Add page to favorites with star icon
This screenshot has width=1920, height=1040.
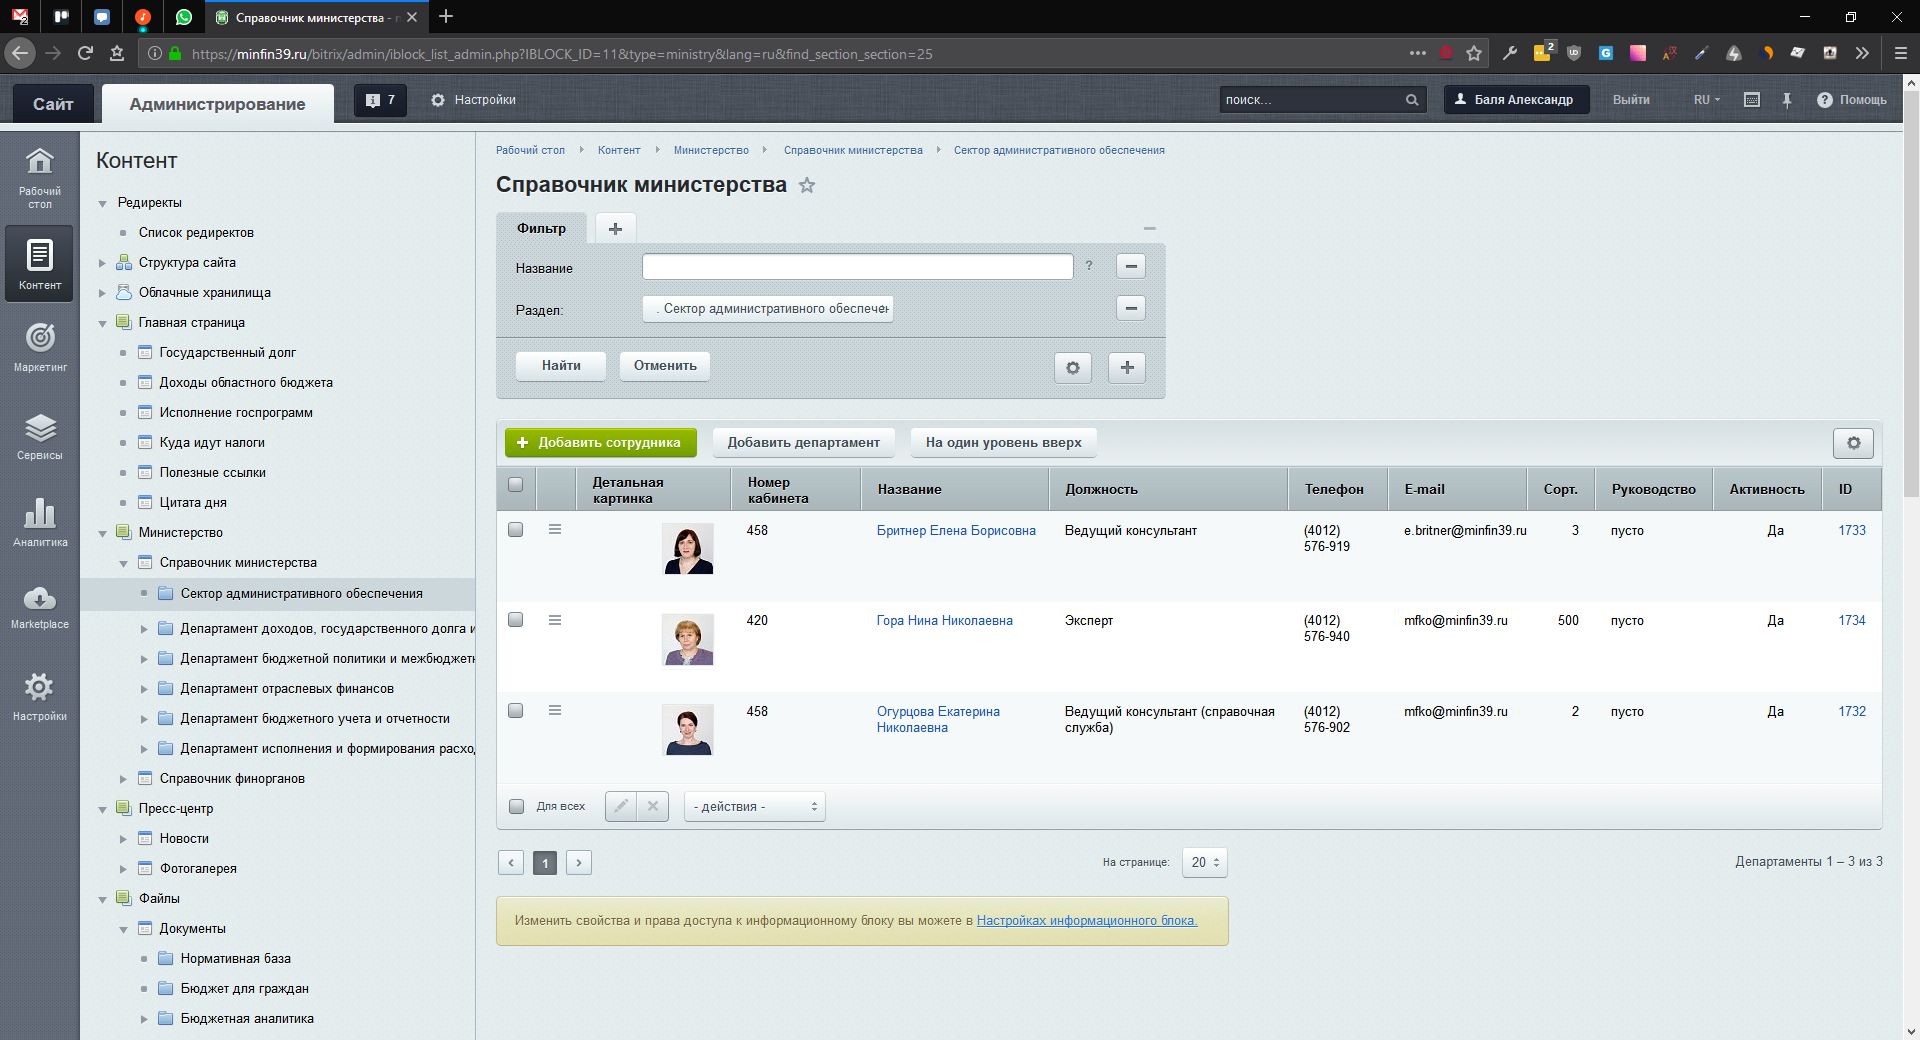point(807,185)
